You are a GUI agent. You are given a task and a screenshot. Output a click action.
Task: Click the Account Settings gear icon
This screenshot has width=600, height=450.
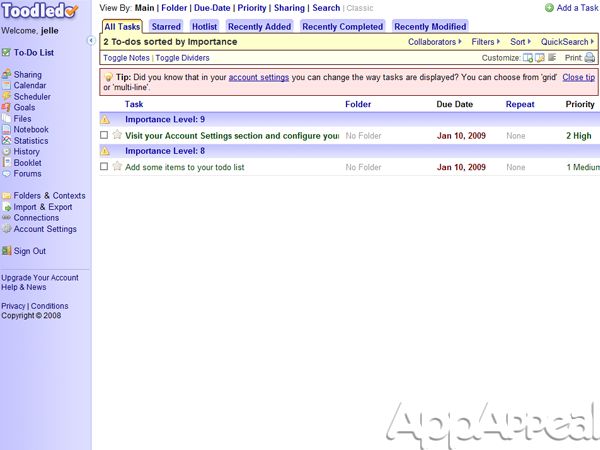[6, 229]
